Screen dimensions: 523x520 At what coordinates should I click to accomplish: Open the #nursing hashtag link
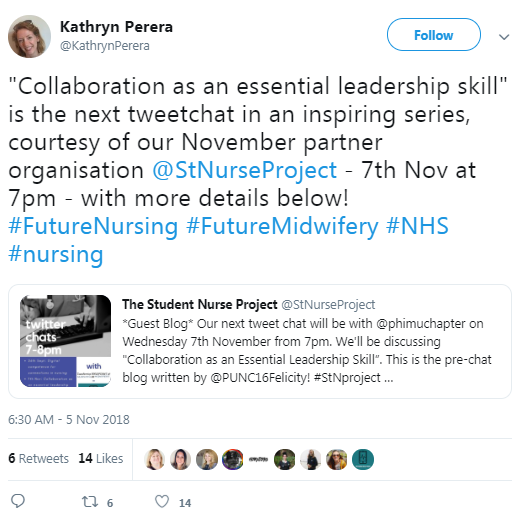click(x=56, y=254)
